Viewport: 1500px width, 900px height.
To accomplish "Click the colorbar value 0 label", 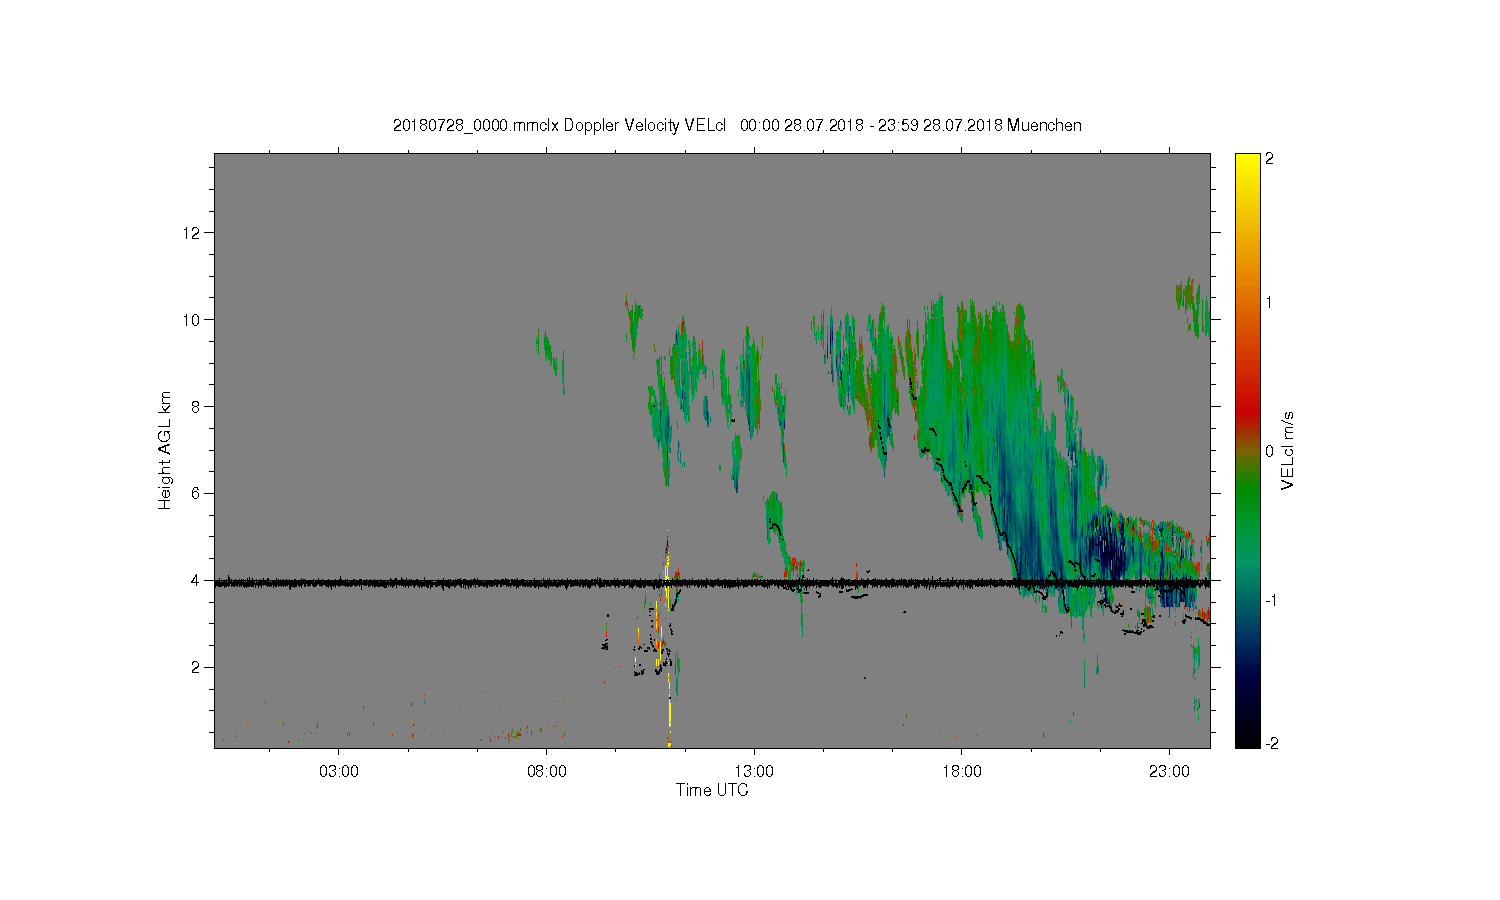I will [x=1269, y=451].
